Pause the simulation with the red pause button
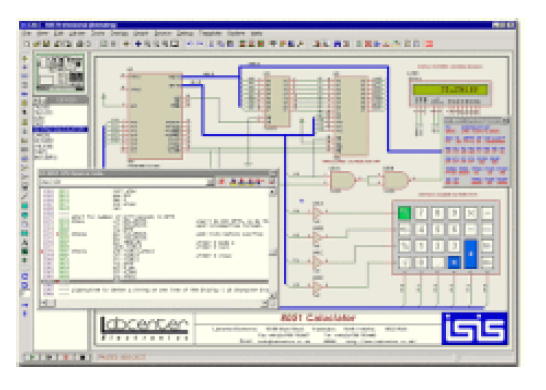 pos(66,357)
